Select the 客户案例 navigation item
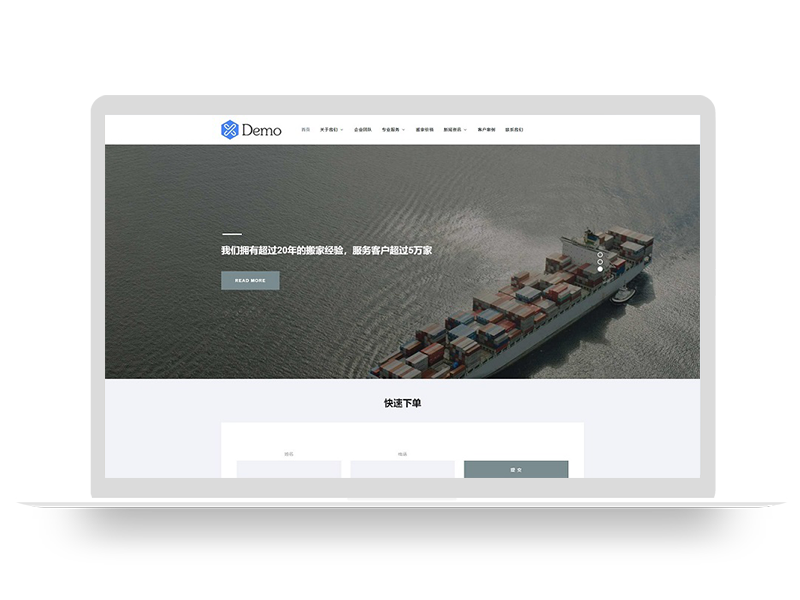Image resolution: width=800 pixels, height=600 pixels. click(486, 128)
